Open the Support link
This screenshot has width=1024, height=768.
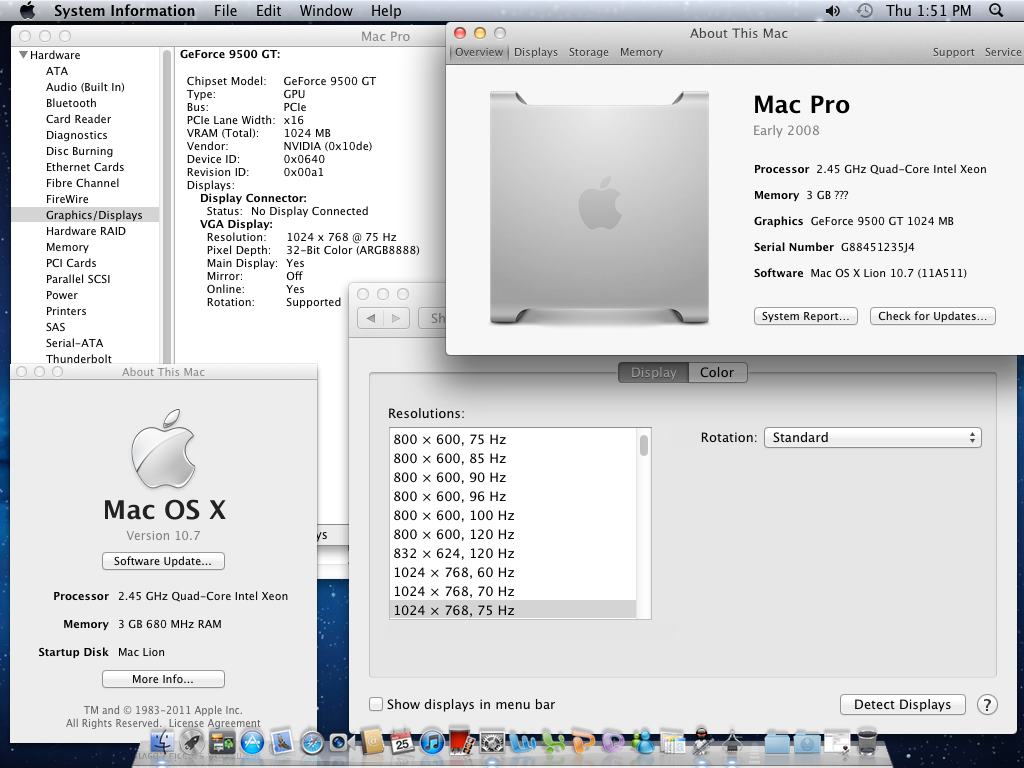[953, 52]
